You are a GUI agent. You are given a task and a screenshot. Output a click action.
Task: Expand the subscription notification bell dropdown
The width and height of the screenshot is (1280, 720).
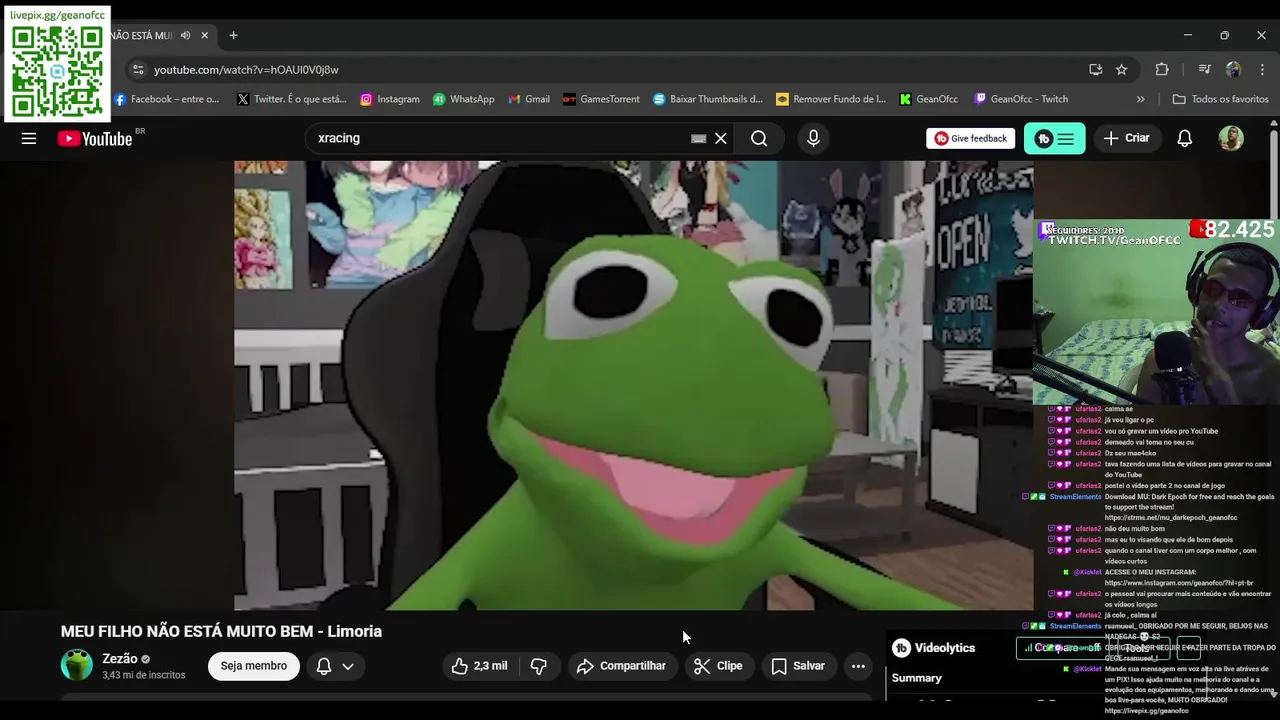(335, 666)
